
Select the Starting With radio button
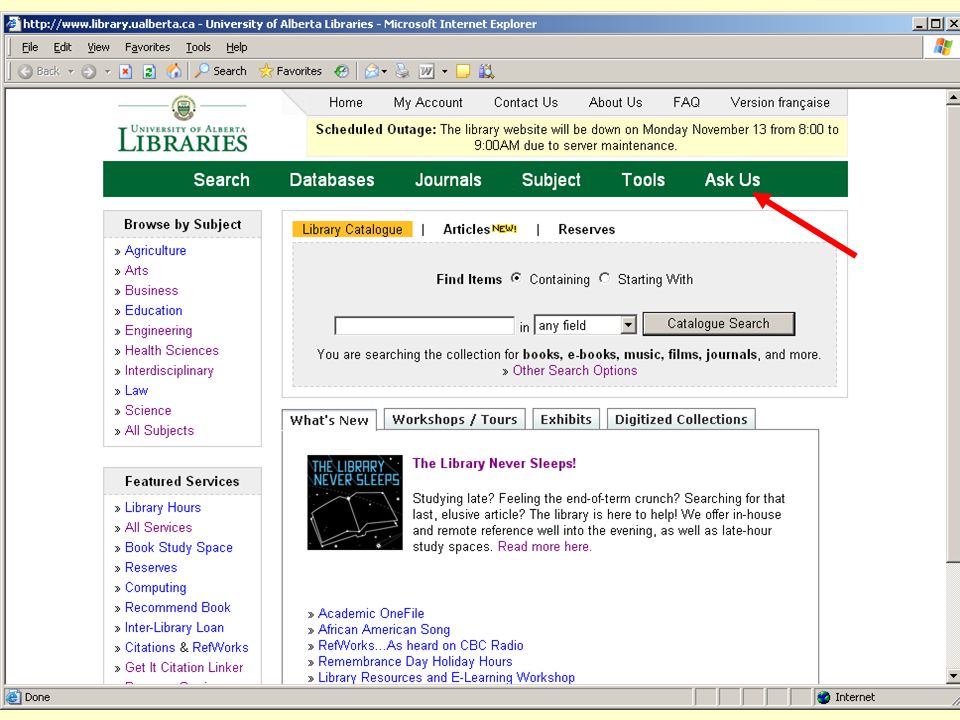click(x=604, y=278)
